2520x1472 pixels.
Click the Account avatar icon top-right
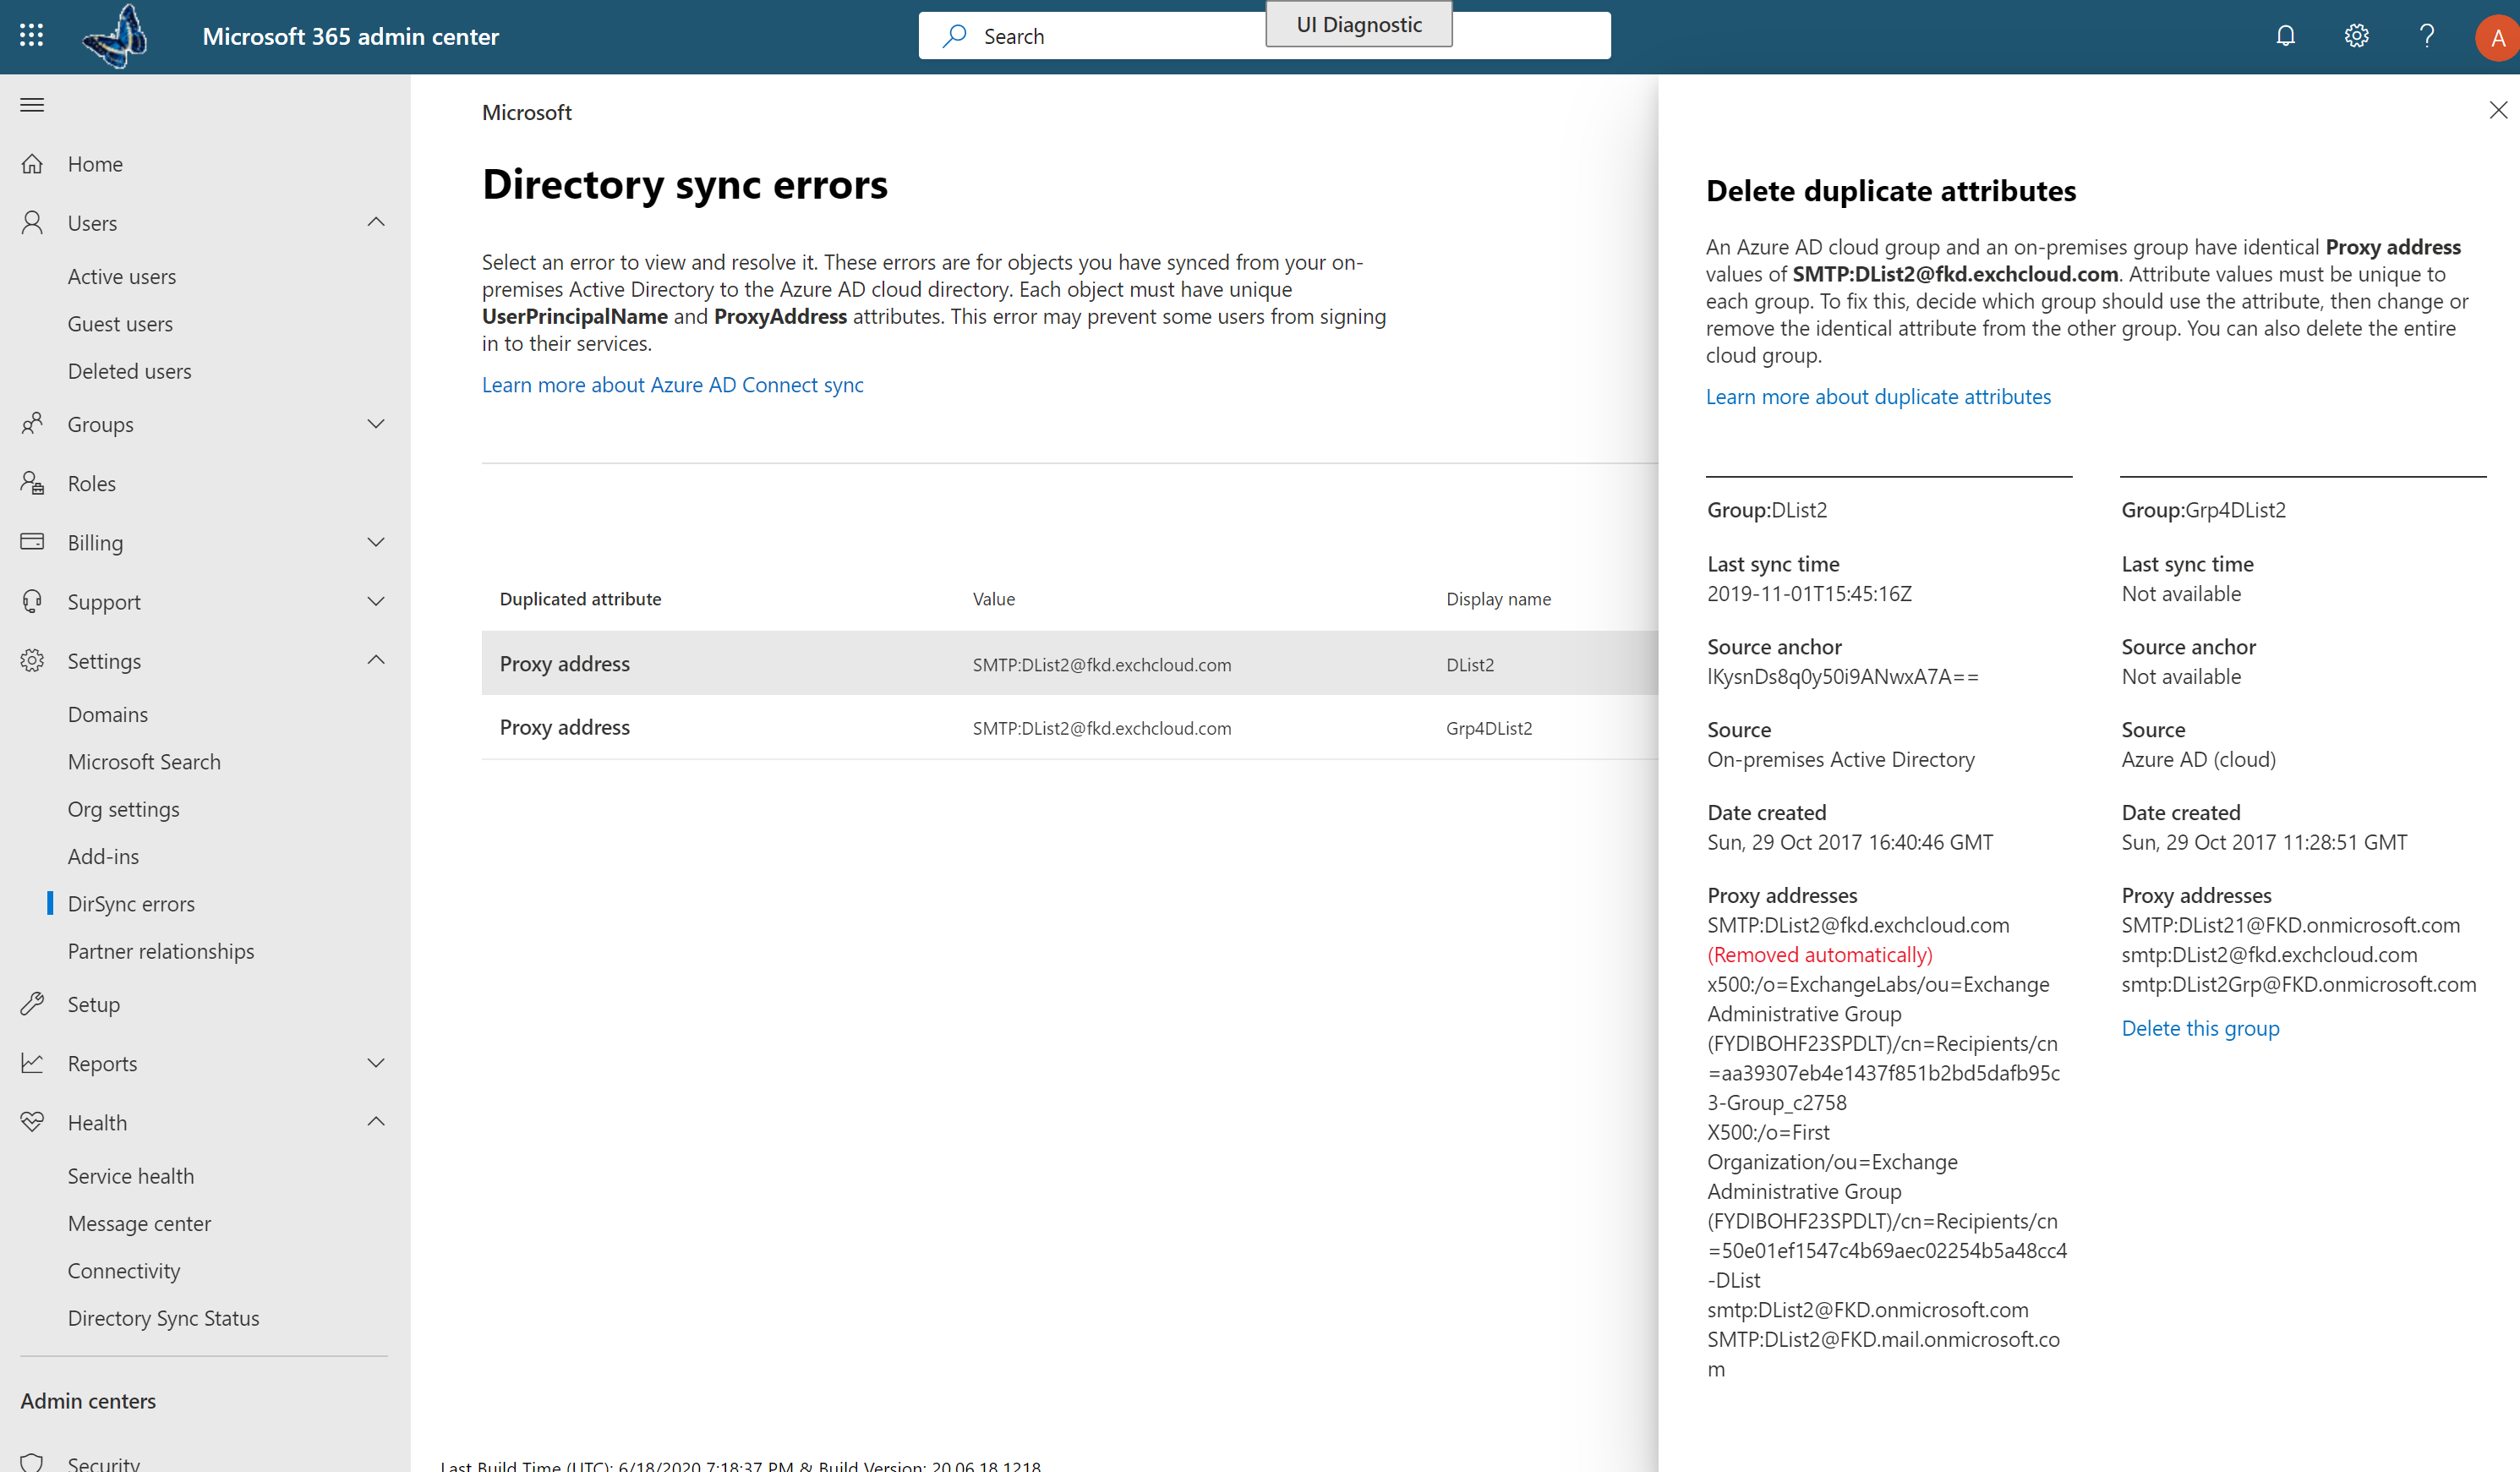(x=2494, y=35)
